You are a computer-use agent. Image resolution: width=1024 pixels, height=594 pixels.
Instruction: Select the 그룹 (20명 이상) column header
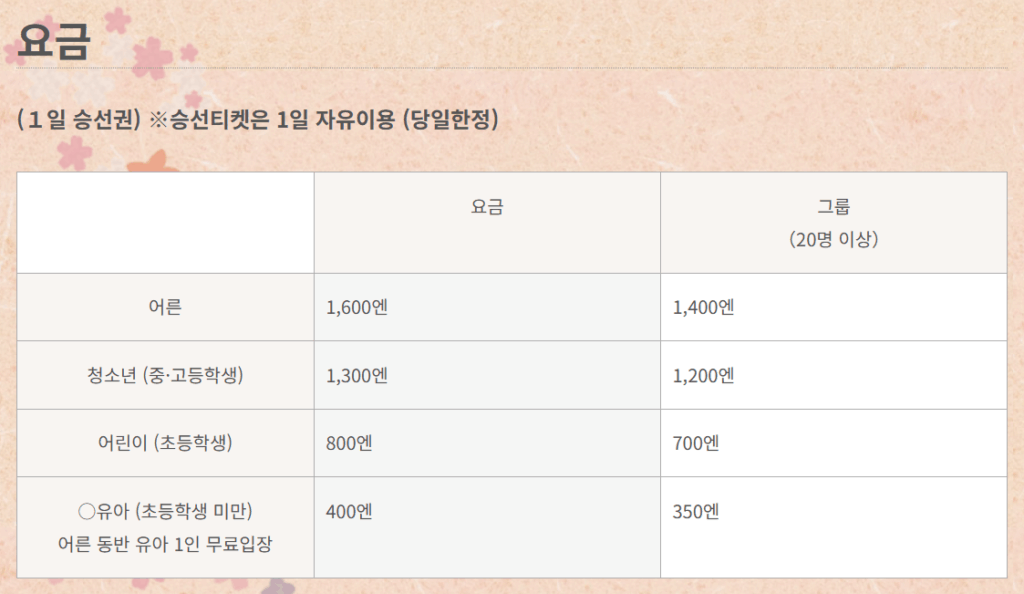[x=833, y=223]
